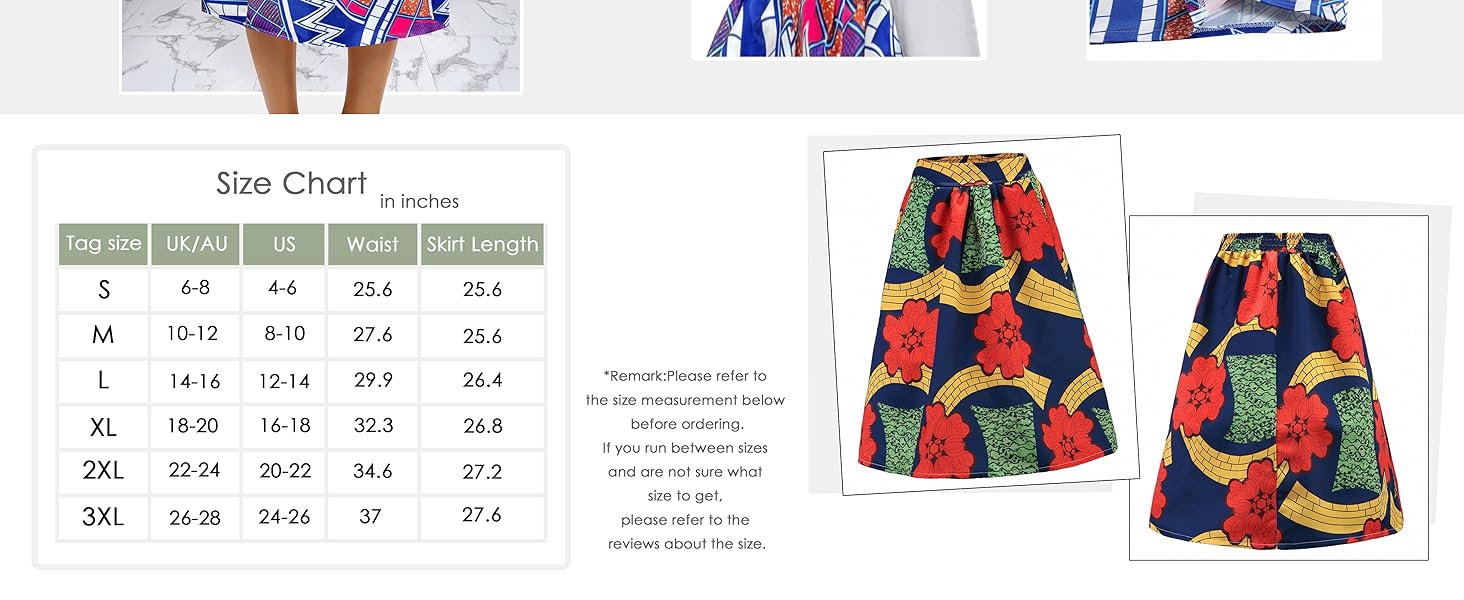This screenshot has height=600, width=1464.
Task: Open the top middle blue patterned fabric image
Action: coord(839,29)
